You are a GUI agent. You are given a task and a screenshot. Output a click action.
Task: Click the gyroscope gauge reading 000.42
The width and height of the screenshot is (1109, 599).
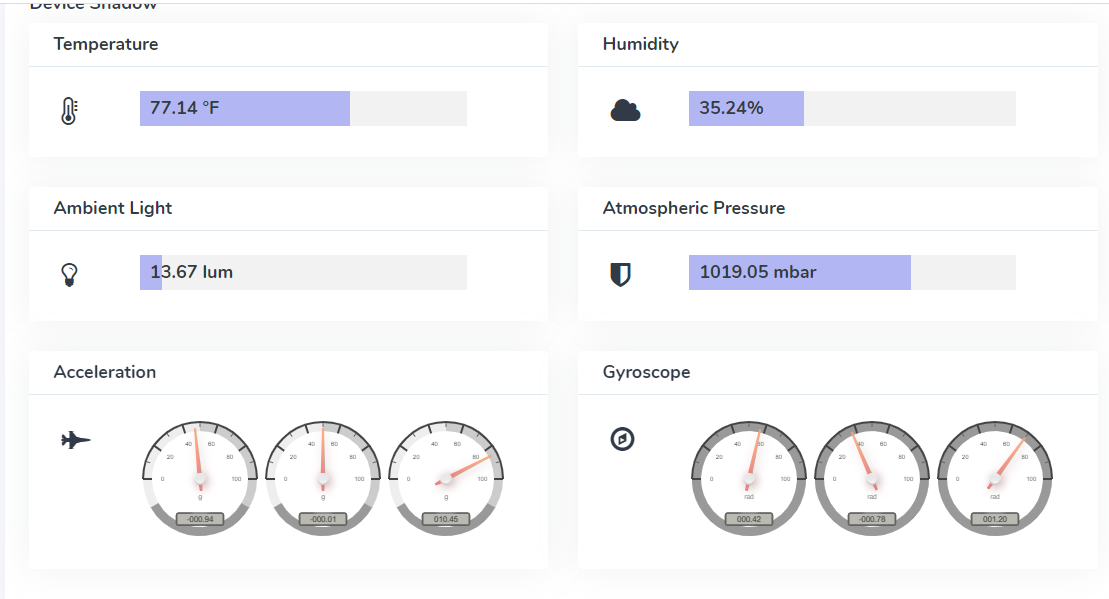click(x=749, y=476)
